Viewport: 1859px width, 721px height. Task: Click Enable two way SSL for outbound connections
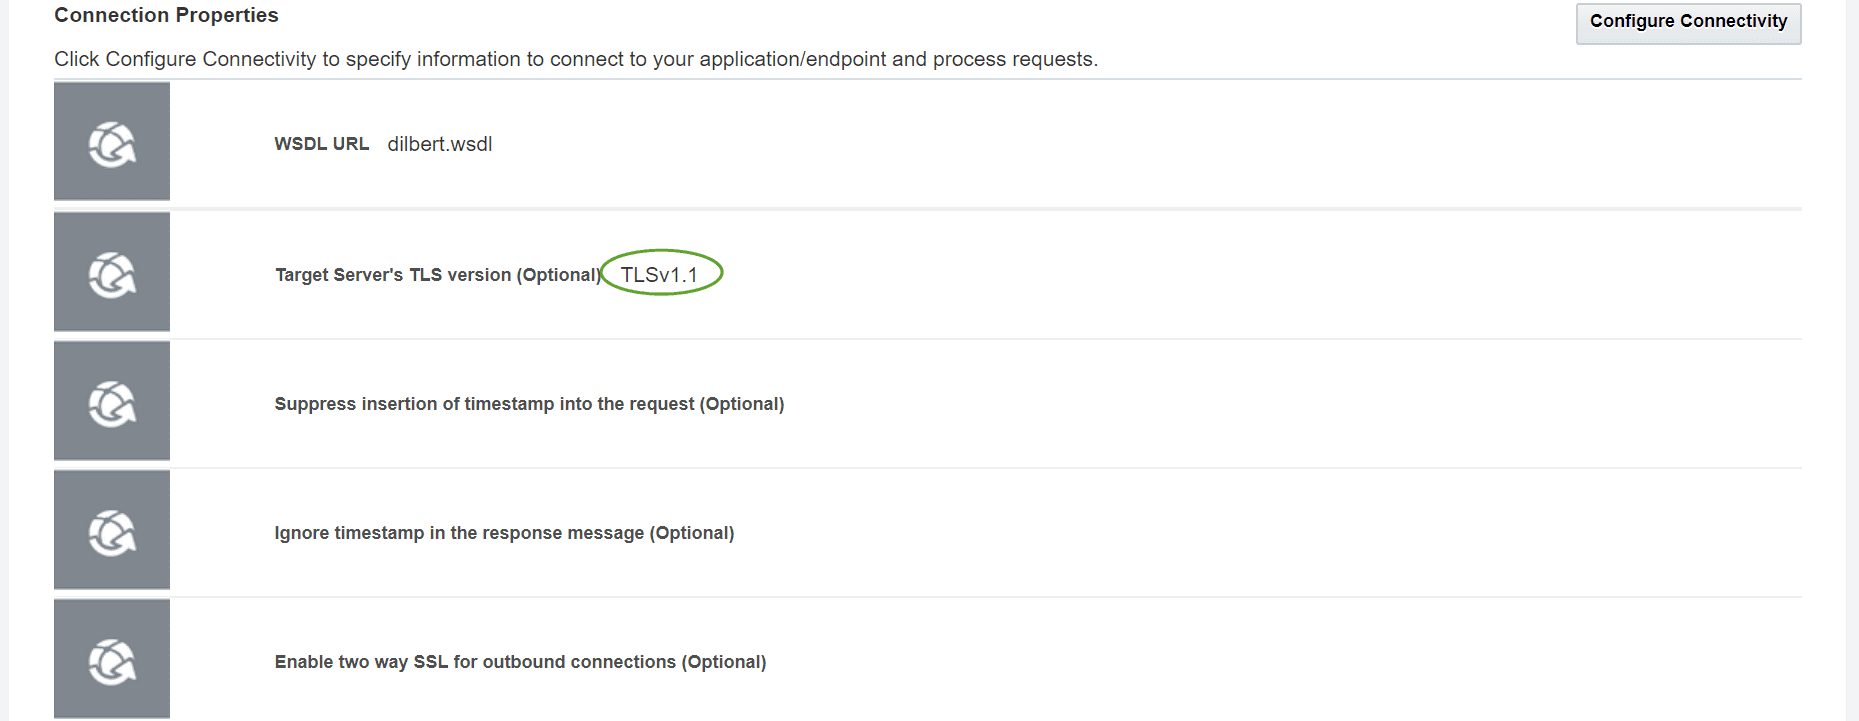pyautogui.click(x=520, y=662)
